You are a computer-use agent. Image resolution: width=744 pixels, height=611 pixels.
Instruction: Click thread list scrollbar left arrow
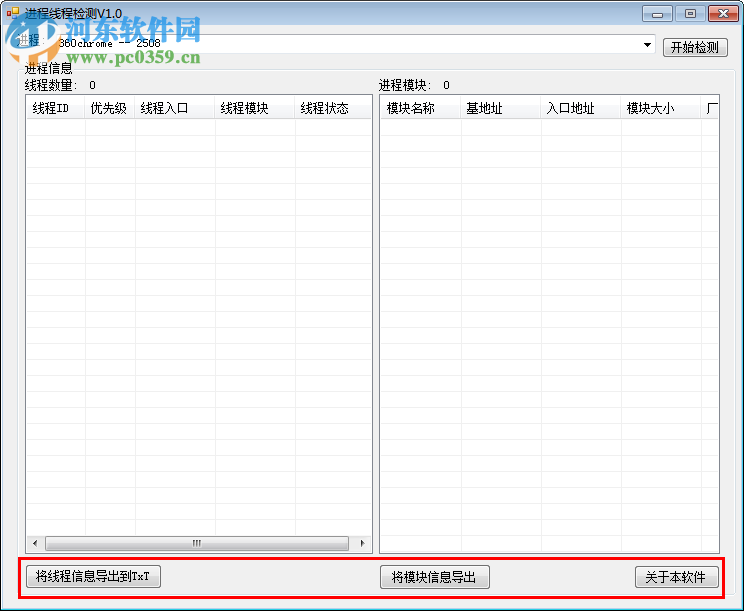(x=35, y=543)
